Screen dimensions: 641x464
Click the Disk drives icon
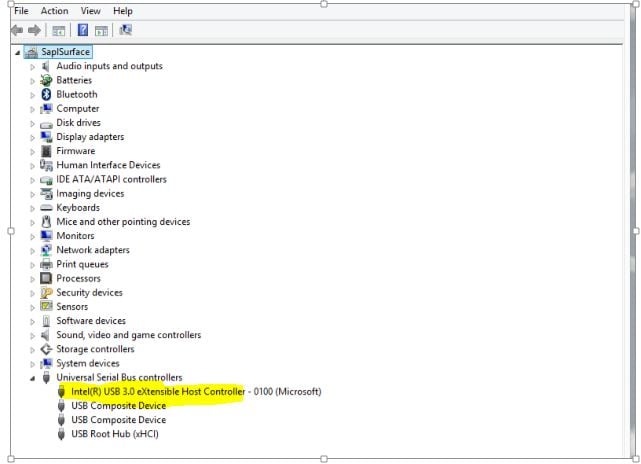[x=46, y=124]
